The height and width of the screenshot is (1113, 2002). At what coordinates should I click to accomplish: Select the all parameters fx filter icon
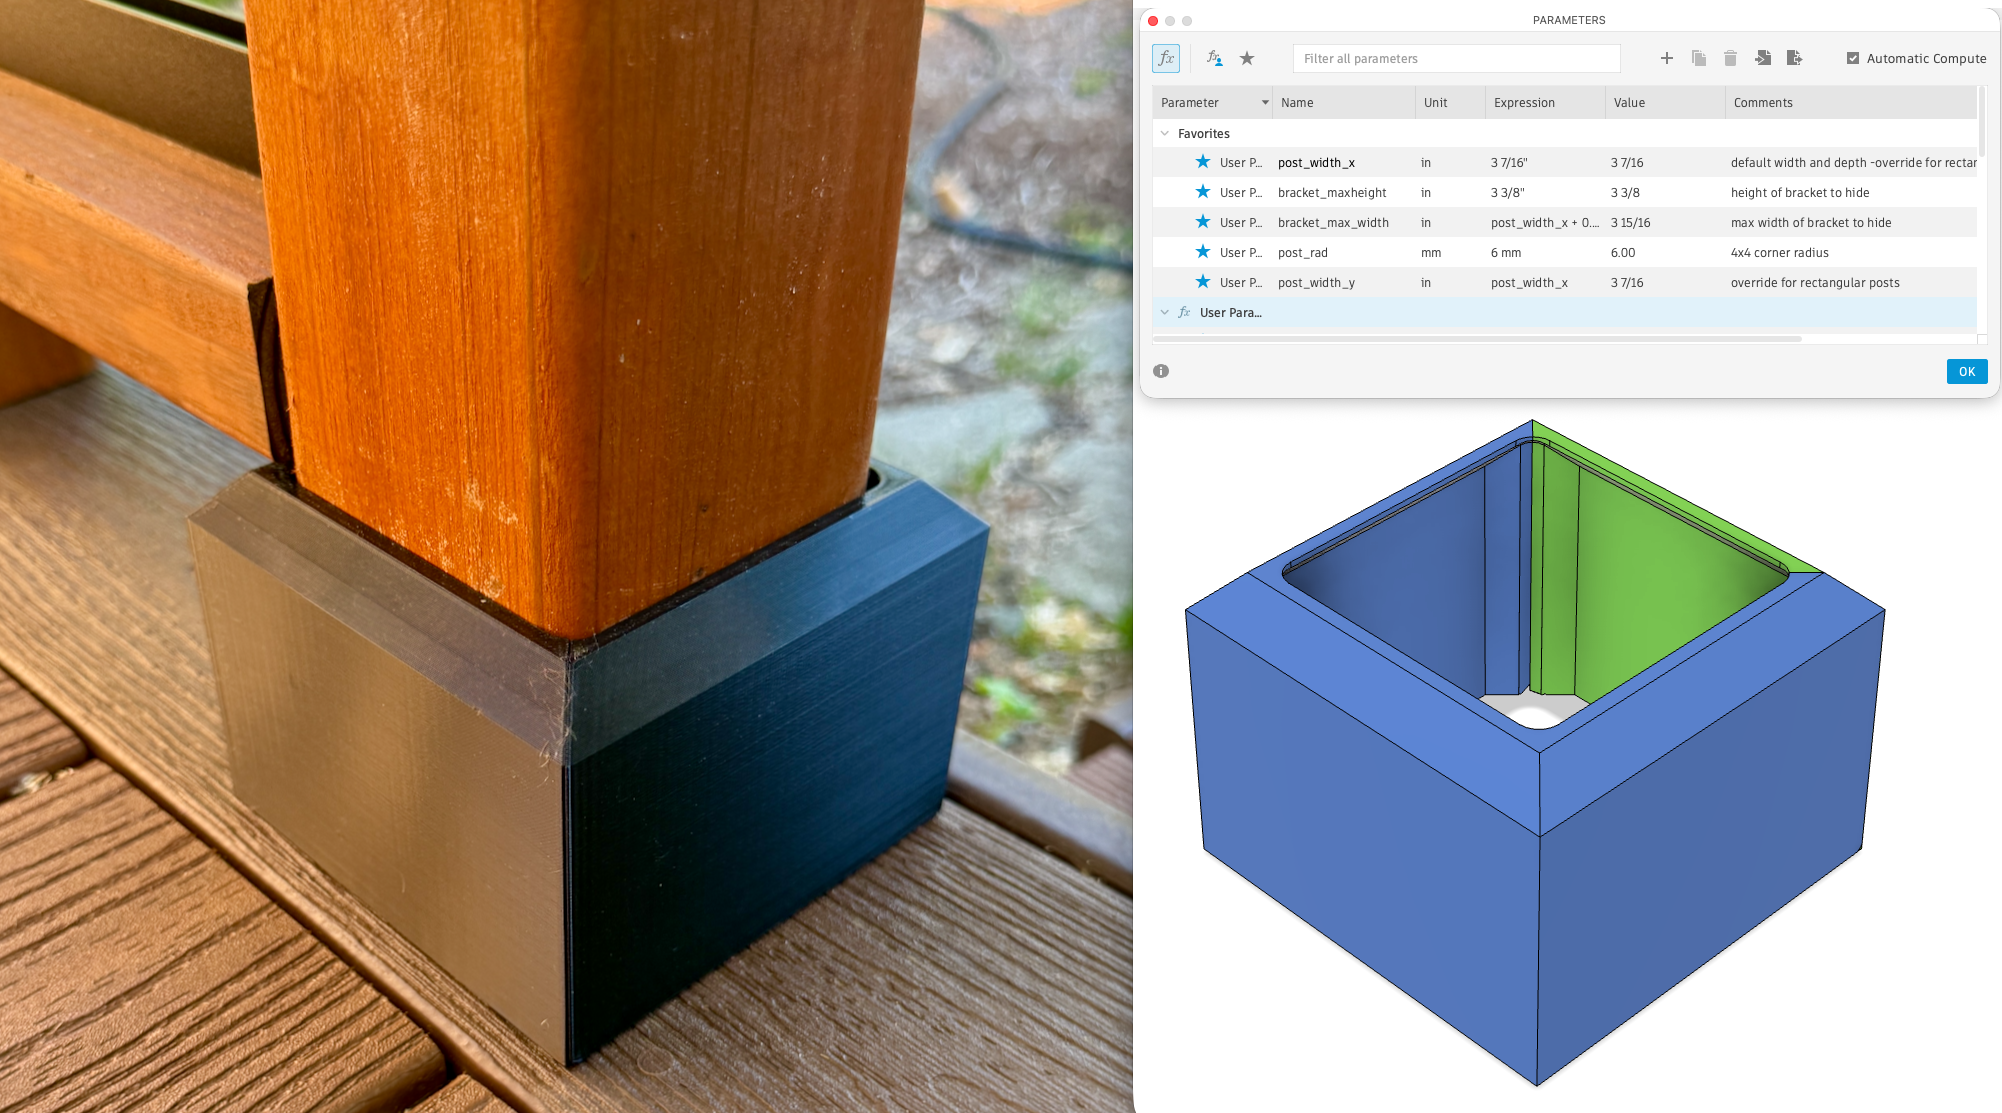pyautogui.click(x=1166, y=59)
